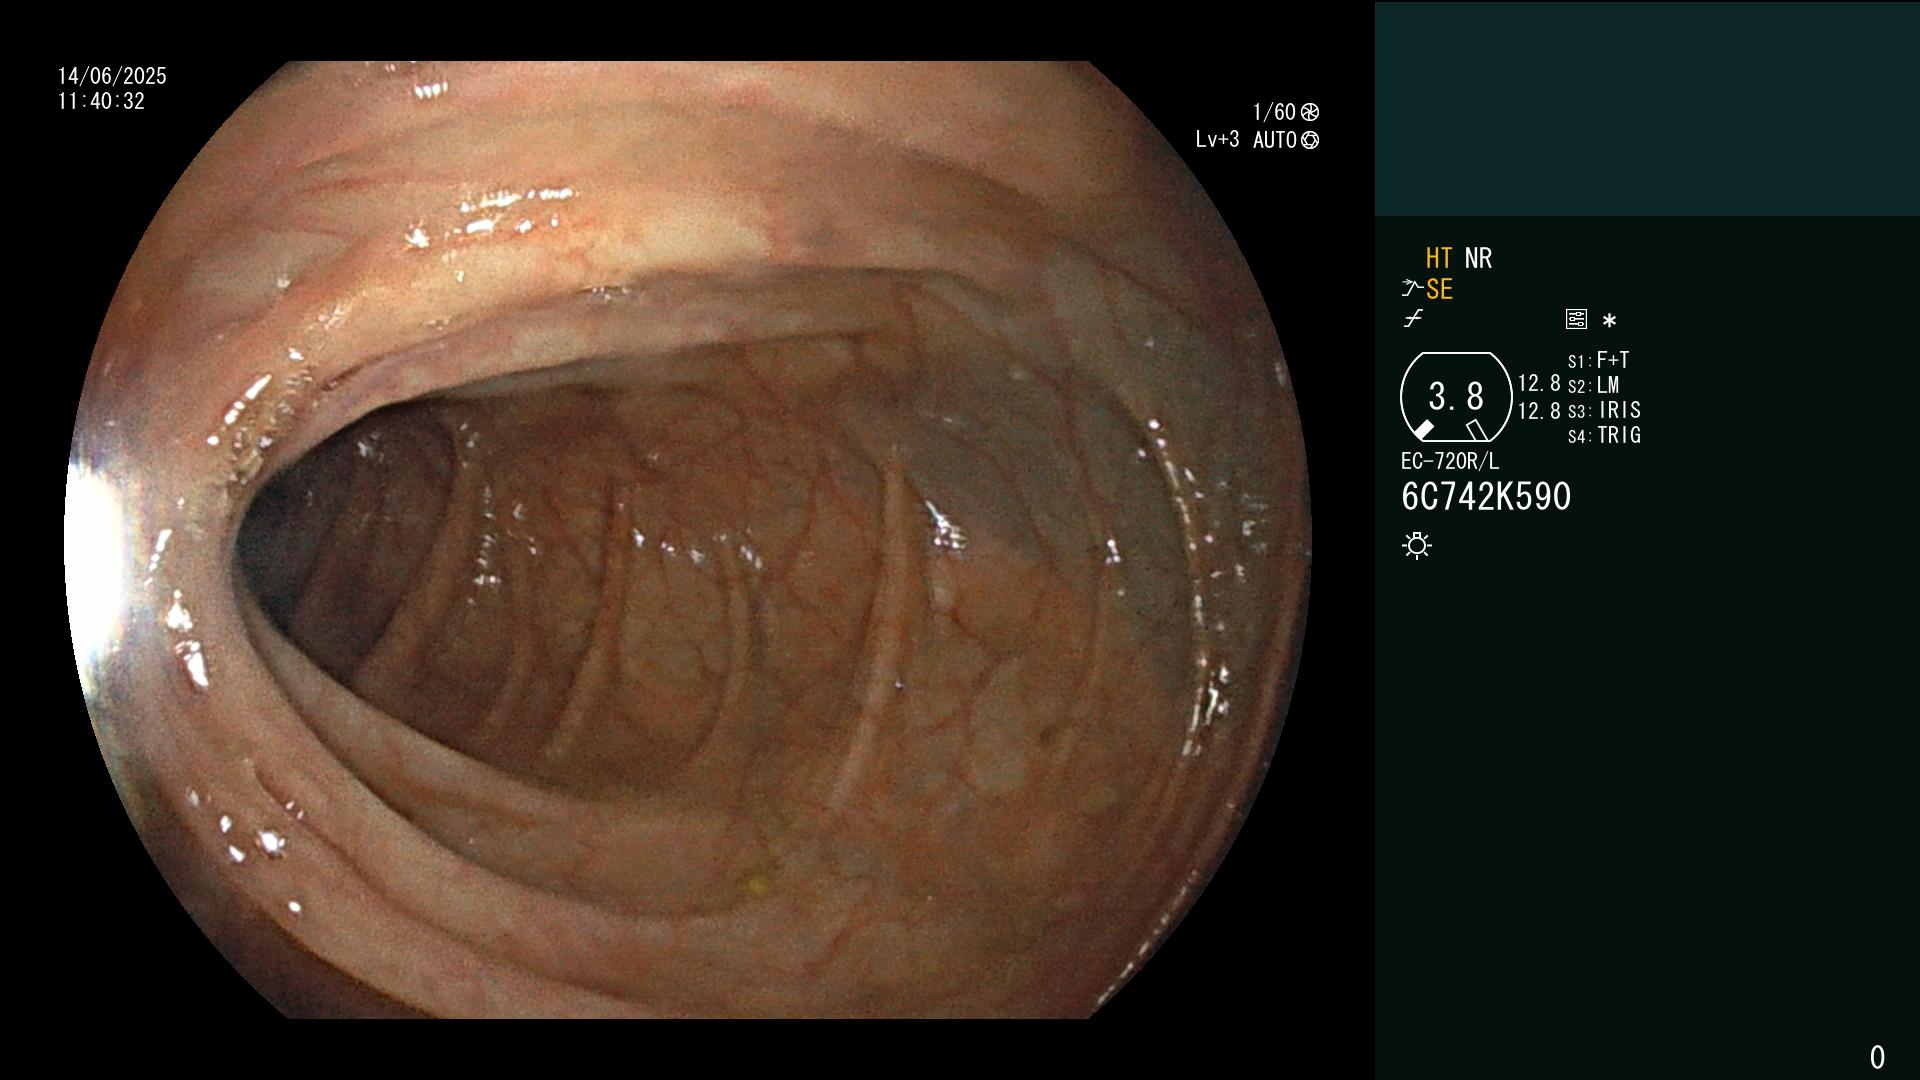This screenshot has height=1080, width=1920.
Task: Click the S1: F+T switch assignment
Action: click(x=1598, y=360)
